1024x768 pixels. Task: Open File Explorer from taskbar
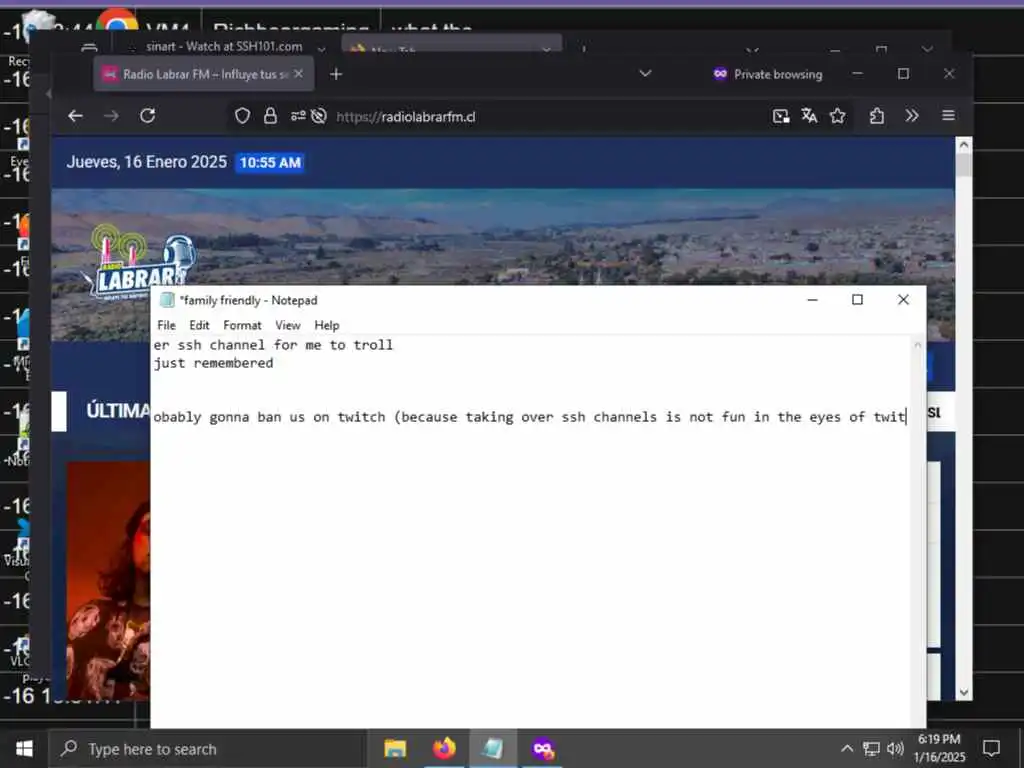coord(395,748)
